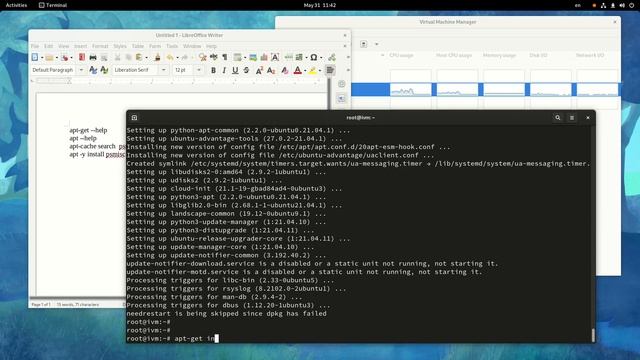Click the New Style from Selection icon

pyautogui.click(x=104, y=70)
